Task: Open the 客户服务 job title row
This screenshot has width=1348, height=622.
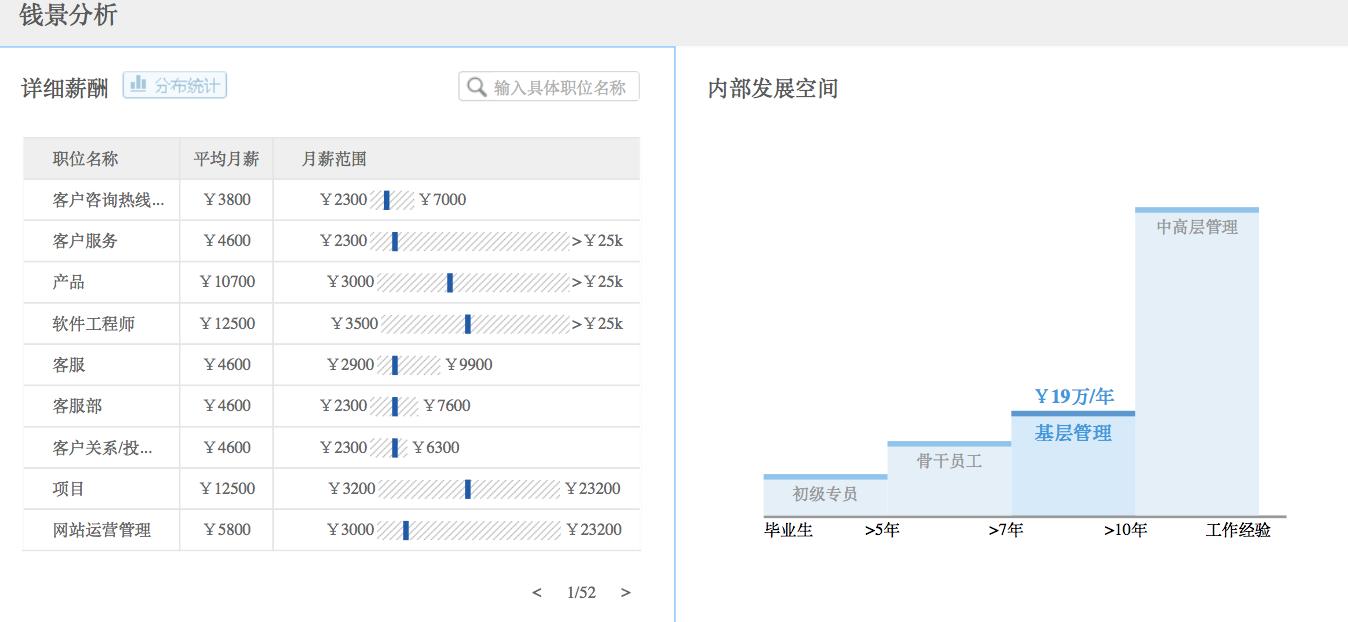Action: point(331,241)
